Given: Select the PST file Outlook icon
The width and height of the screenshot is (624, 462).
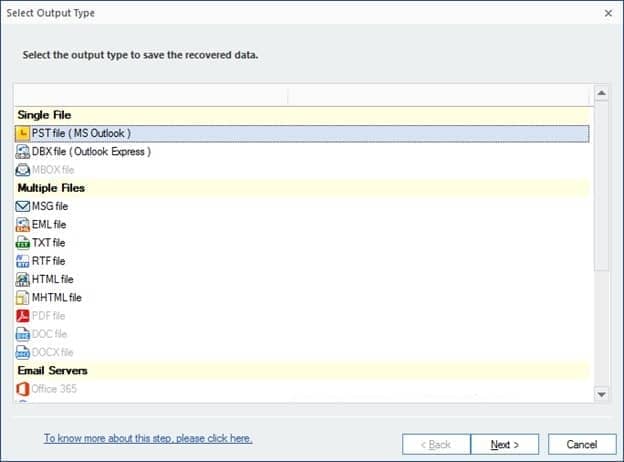Looking at the screenshot, I should tap(23, 134).
